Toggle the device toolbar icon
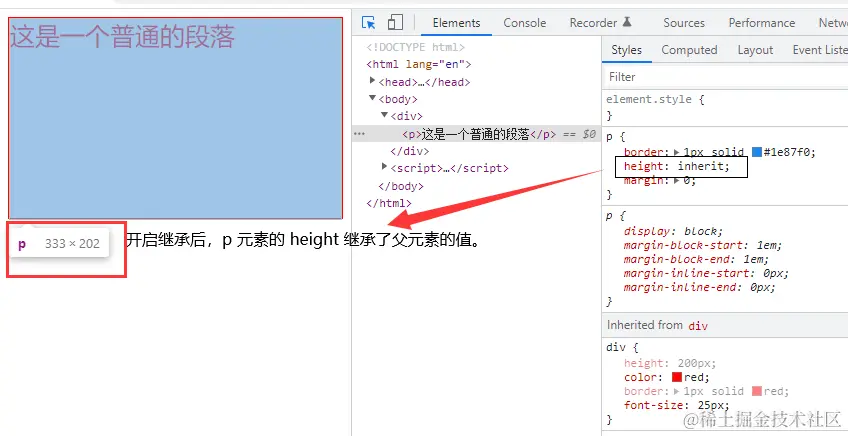The height and width of the screenshot is (436, 848). pyautogui.click(x=395, y=22)
